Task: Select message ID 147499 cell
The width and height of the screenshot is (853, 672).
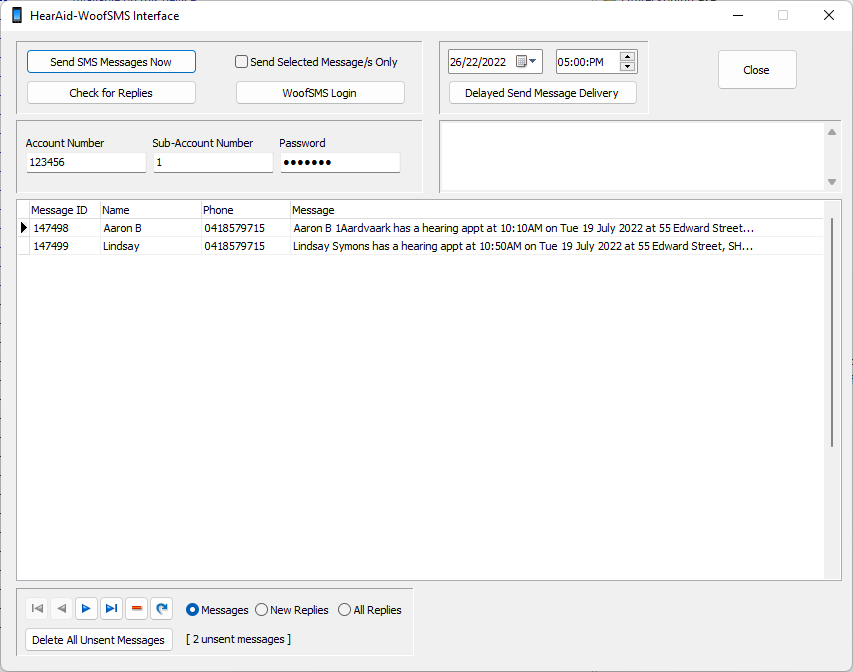Action: tap(65, 246)
